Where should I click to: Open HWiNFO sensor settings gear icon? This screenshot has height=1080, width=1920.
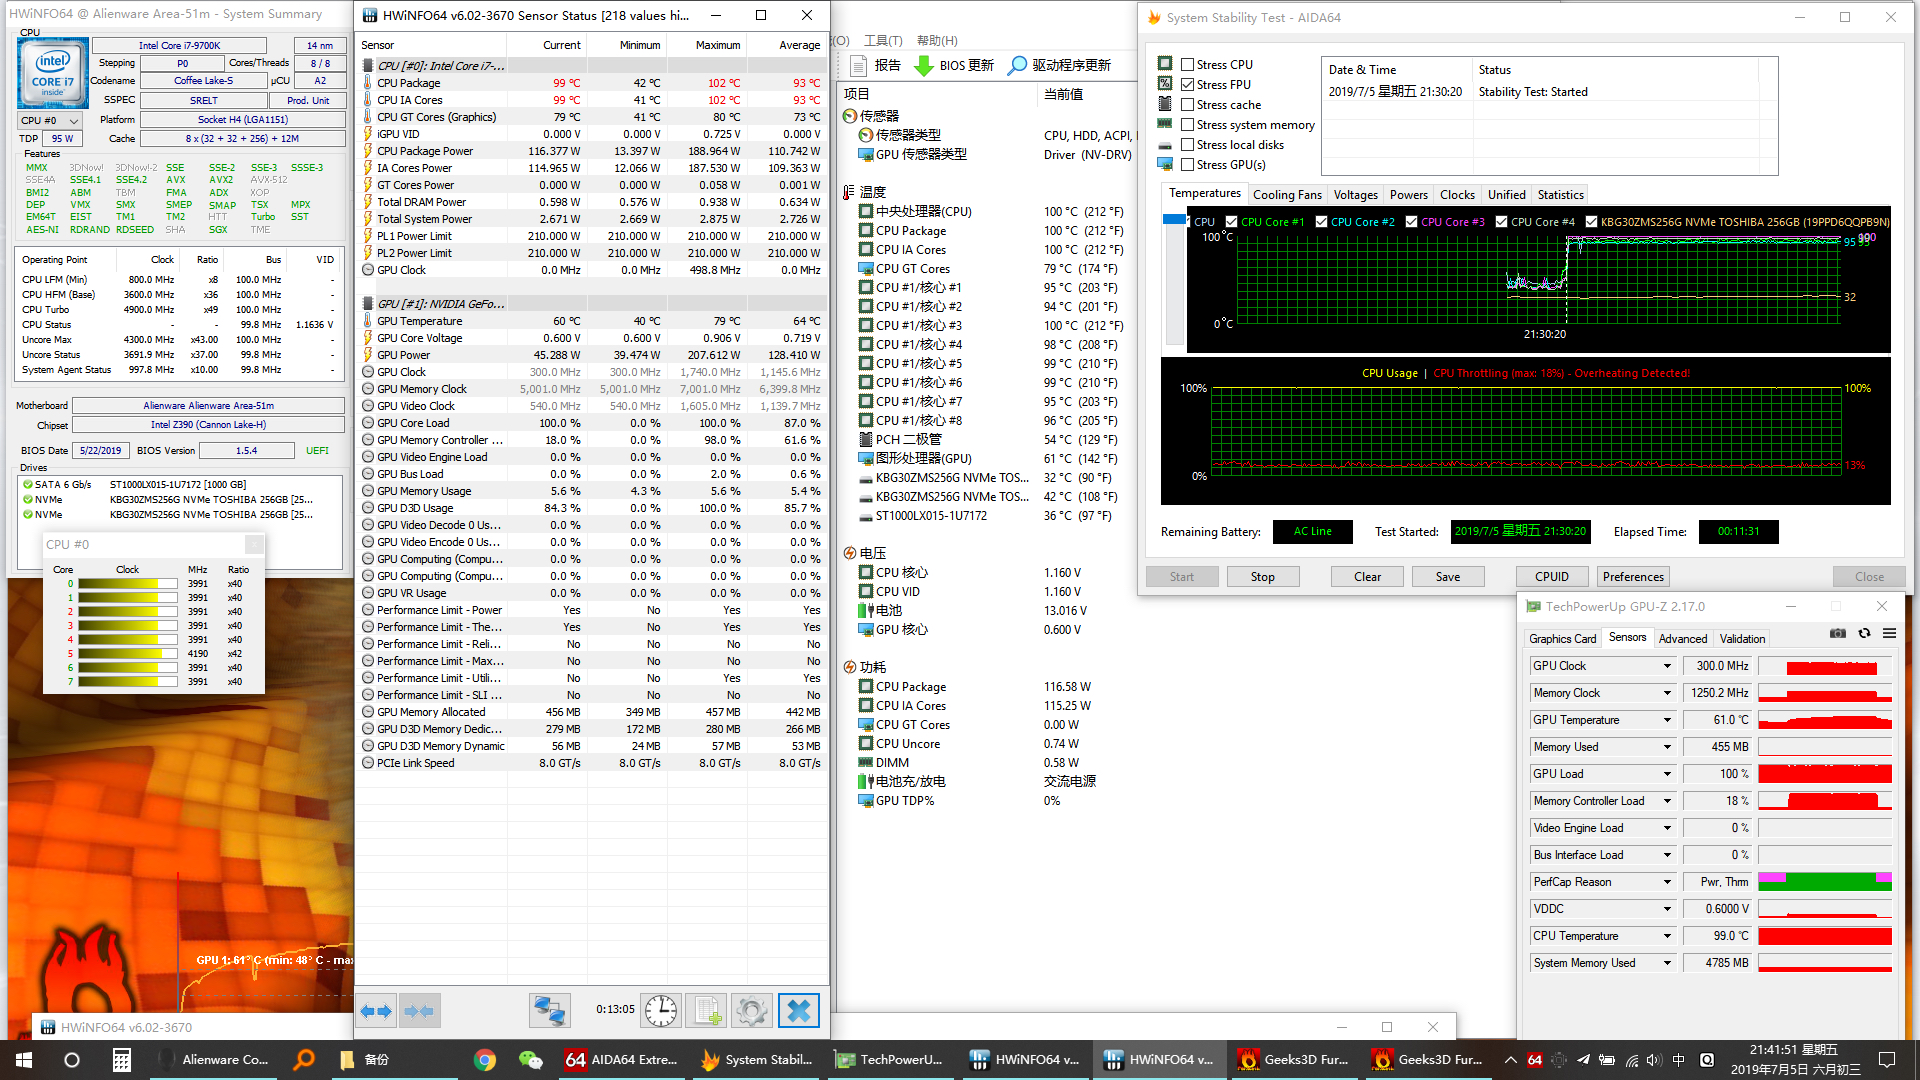coord(752,1010)
